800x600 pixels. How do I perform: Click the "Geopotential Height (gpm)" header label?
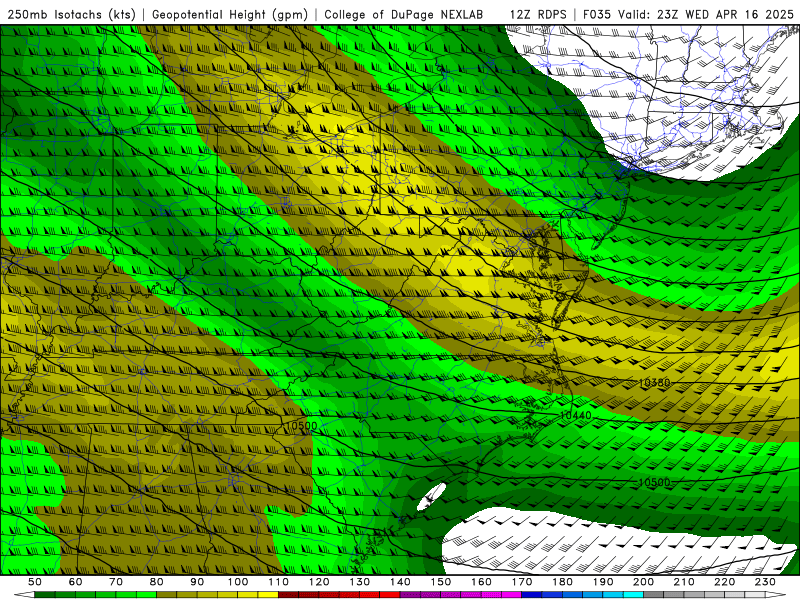pyautogui.click(x=230, y=14)
